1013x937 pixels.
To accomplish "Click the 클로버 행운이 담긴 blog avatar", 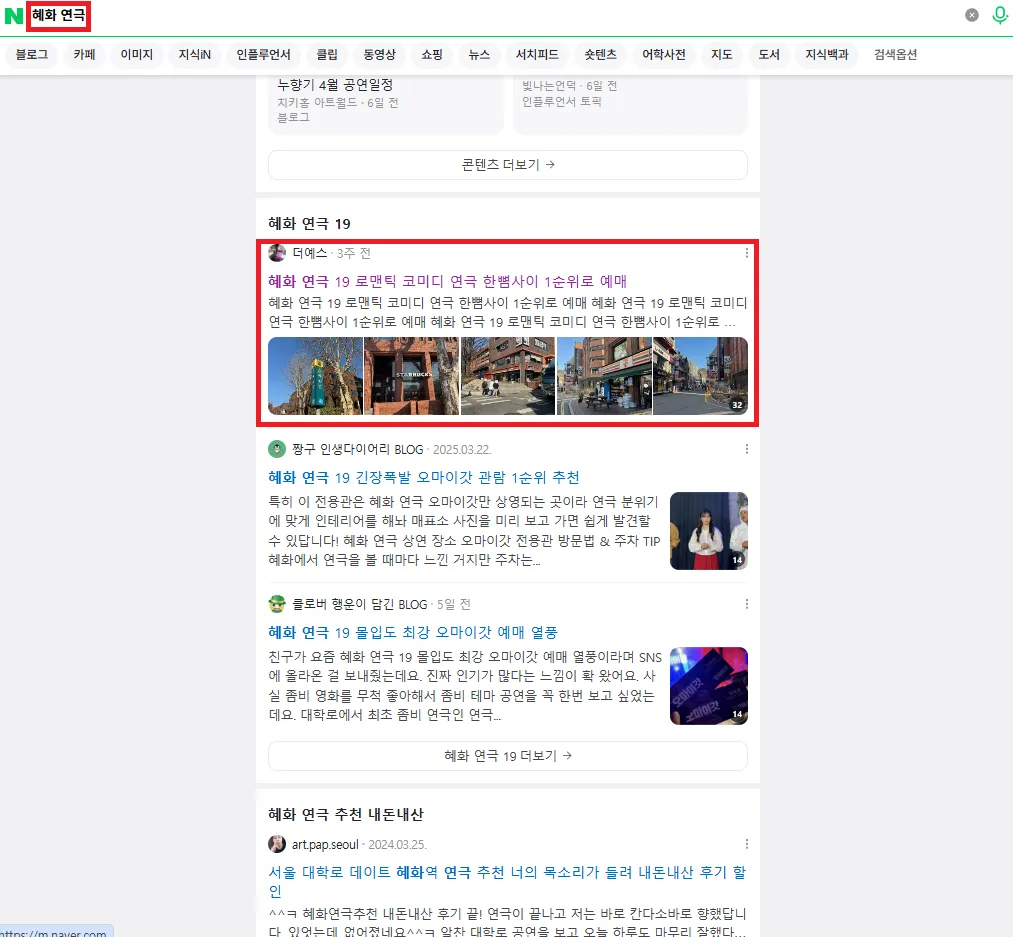I will pos(277,604).
